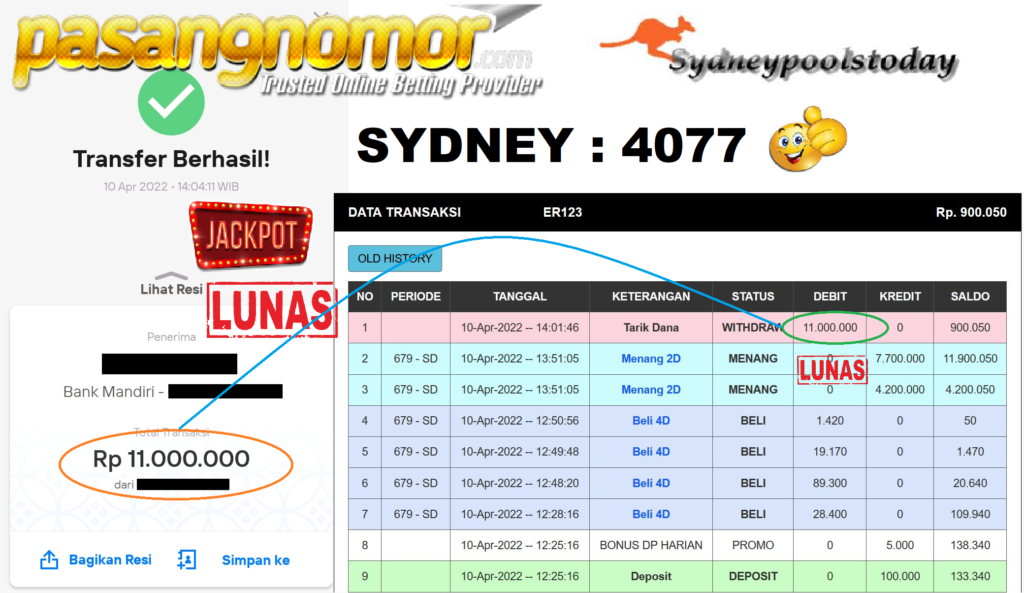Select the WITHDRAW status cell
1024x593 pixels.
point(752,328)
